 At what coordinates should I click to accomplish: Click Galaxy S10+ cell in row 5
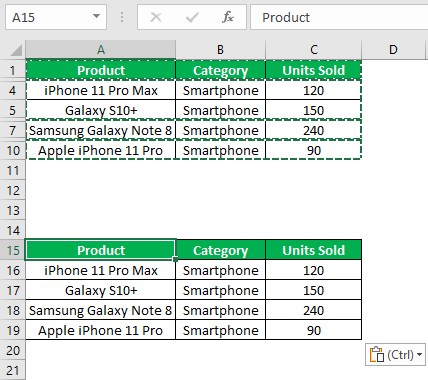(x=101, y=110)
